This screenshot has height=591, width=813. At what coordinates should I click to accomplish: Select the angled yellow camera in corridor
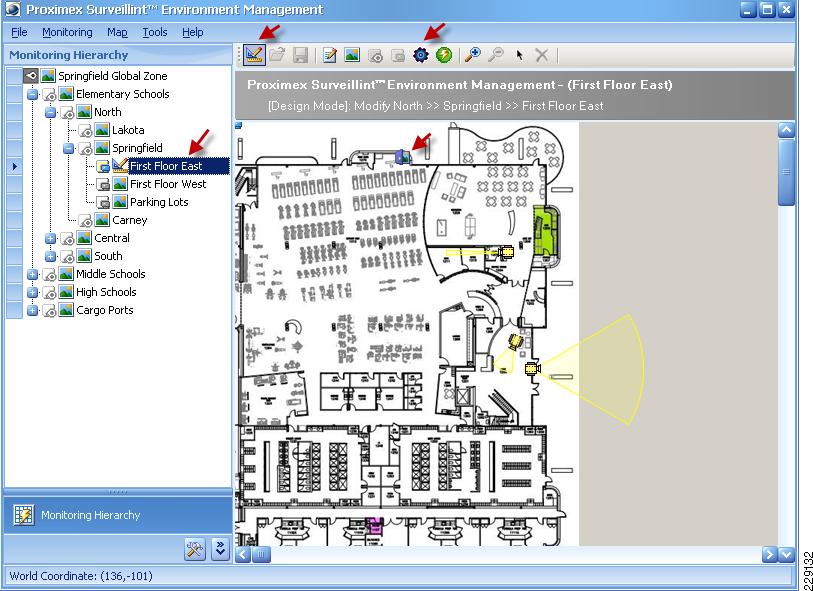coord(514,341)
